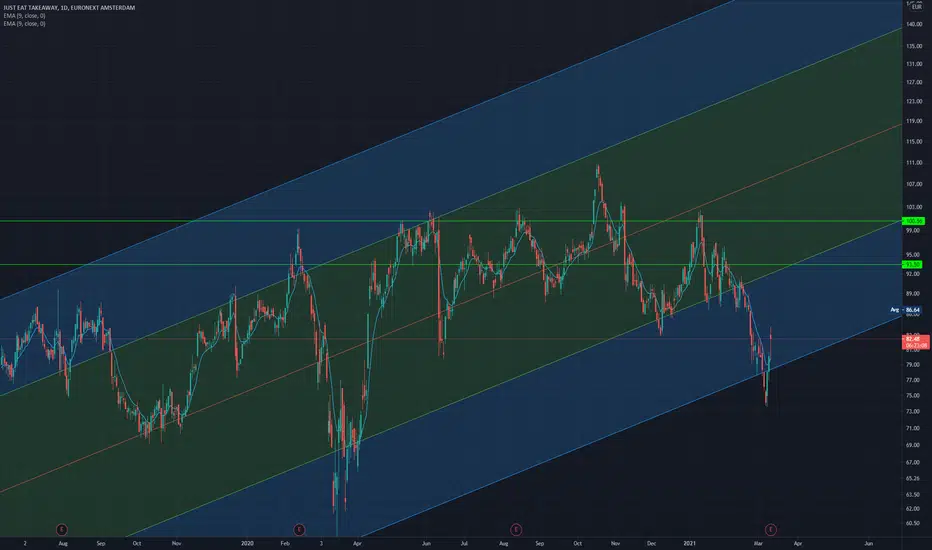Click the earnings E marker near Feb 2020
Viewport: 932px width, 550px height.
point(299,529)
